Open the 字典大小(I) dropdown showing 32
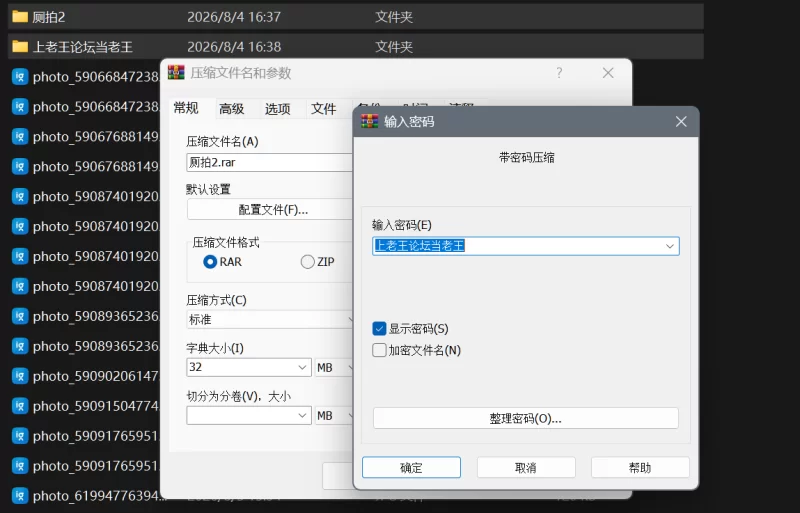This screenshot has width=800, height=513. (x=302, y=367)
